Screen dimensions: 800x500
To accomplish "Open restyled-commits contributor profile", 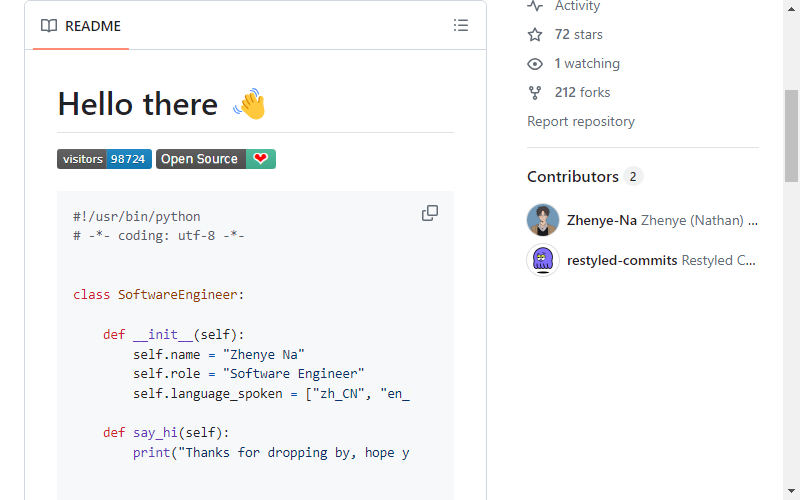I will click(x=622, y=260).
